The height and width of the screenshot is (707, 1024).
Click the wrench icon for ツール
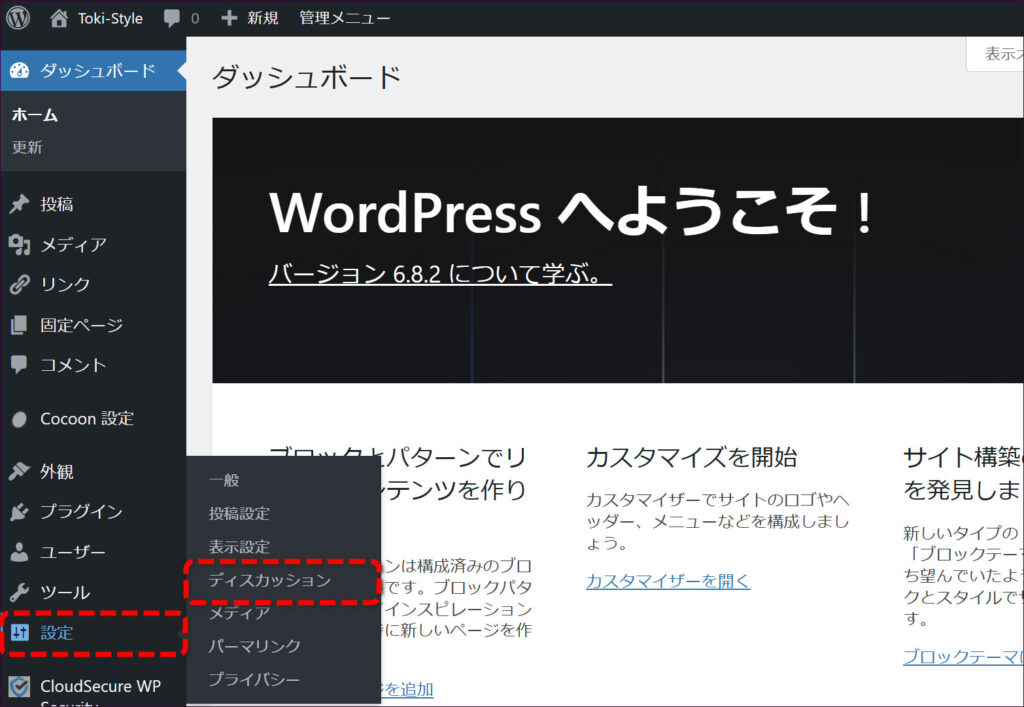19,592
